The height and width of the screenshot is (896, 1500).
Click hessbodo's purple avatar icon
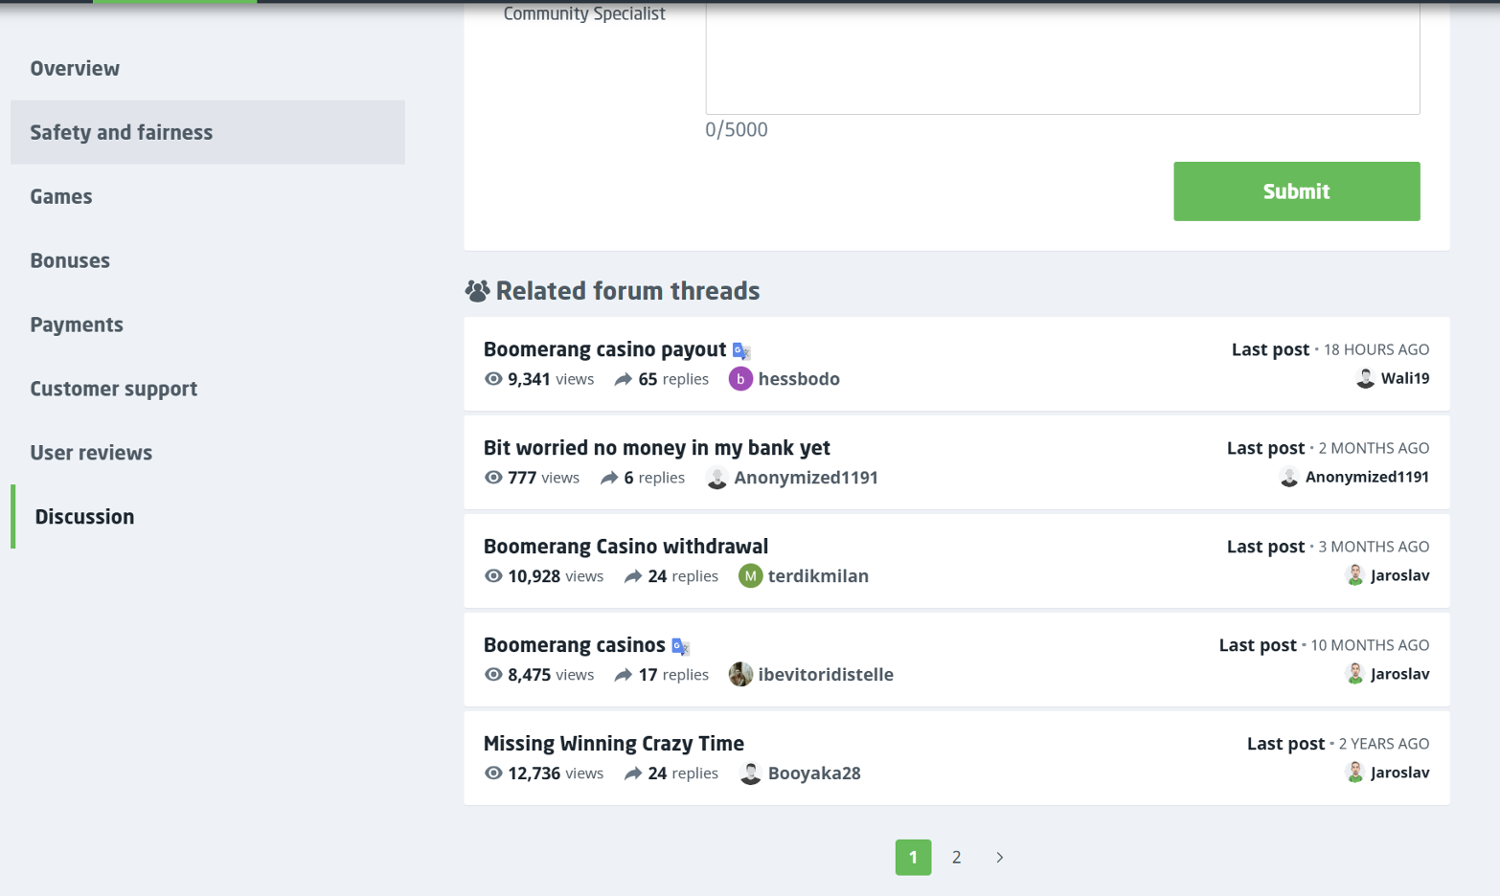(740, 379)
